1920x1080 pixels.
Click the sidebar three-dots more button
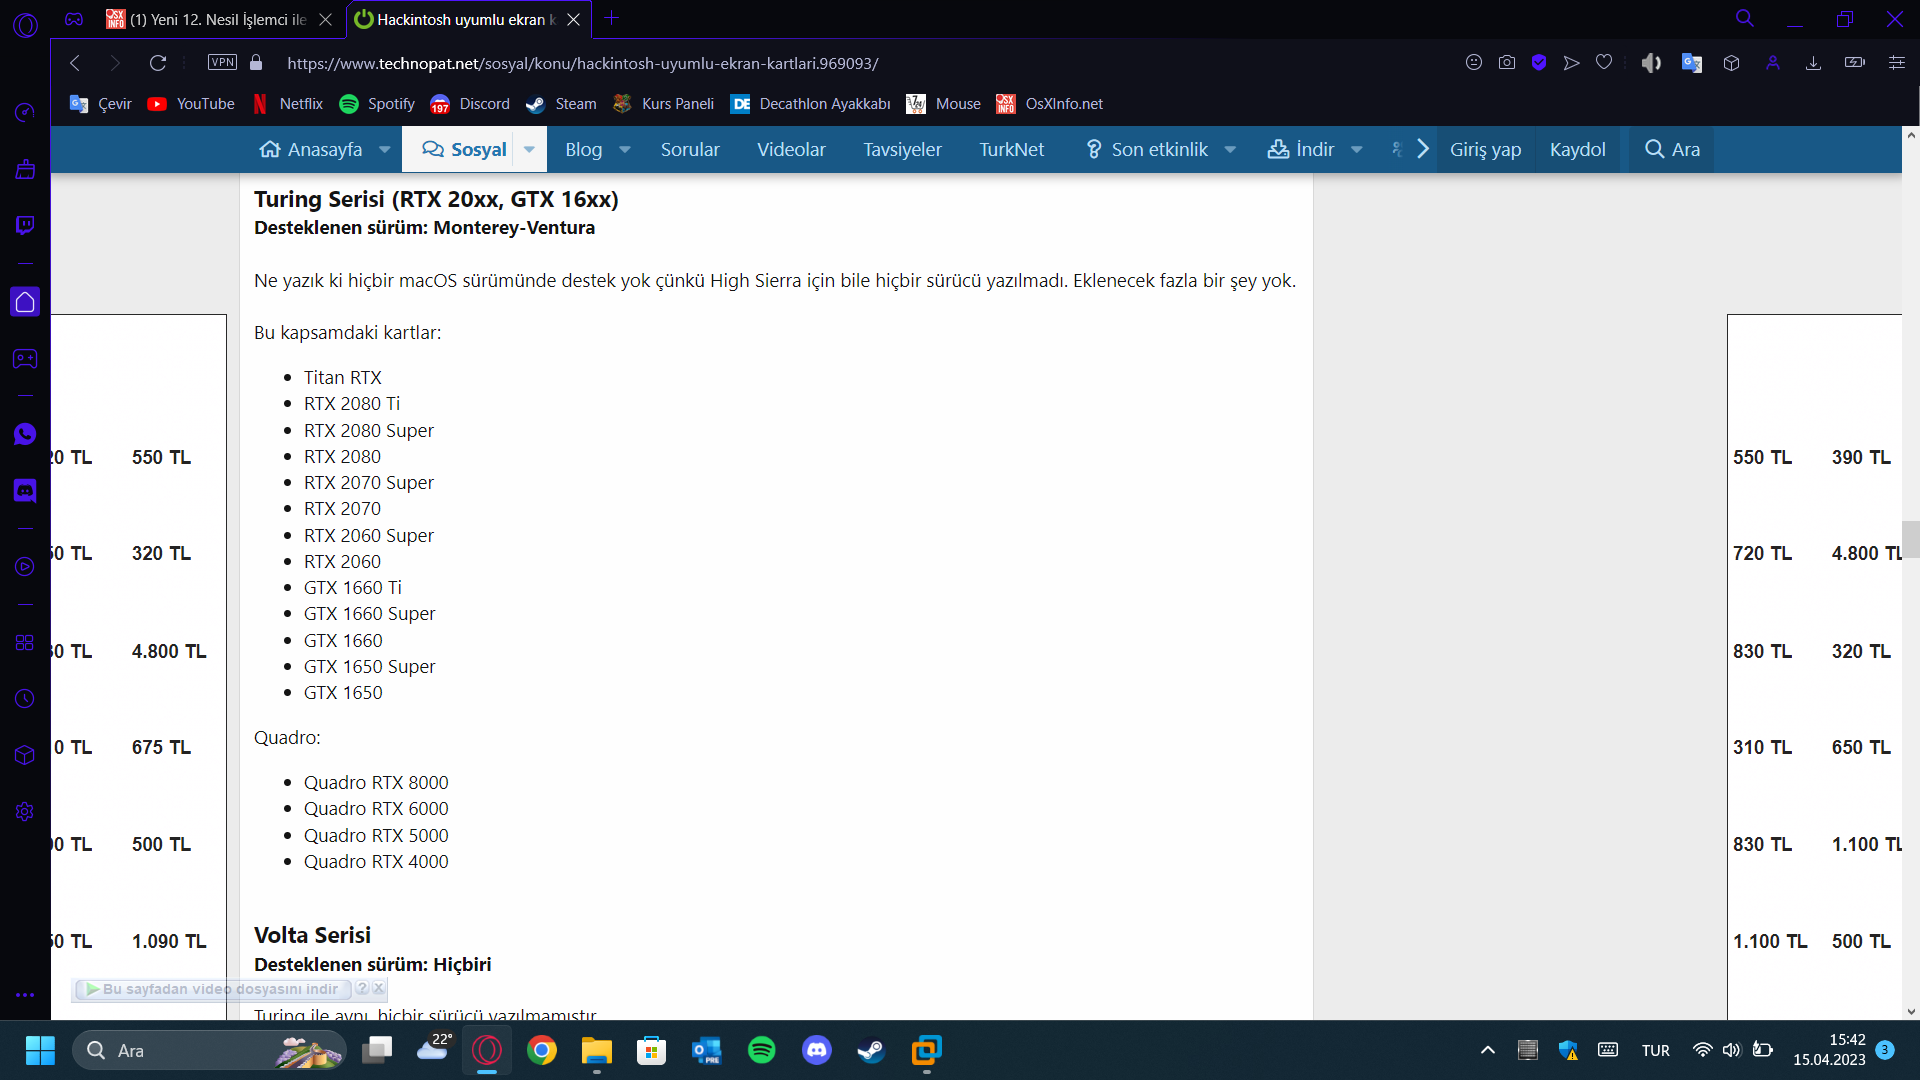25,995
